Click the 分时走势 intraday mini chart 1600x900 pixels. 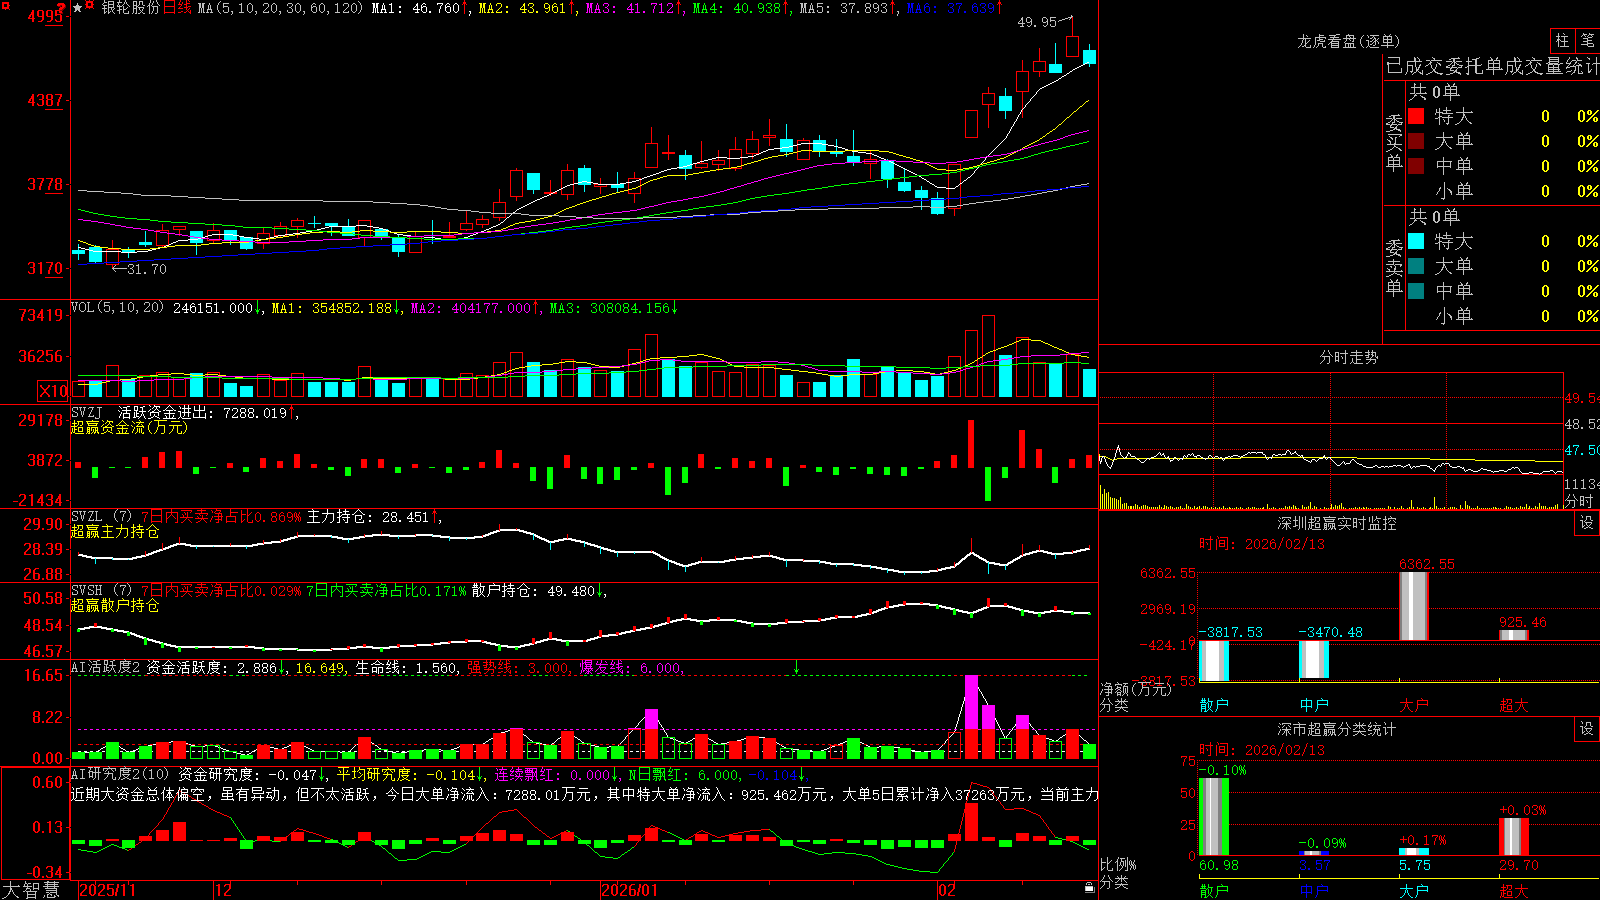click(x=1331, y=440)
